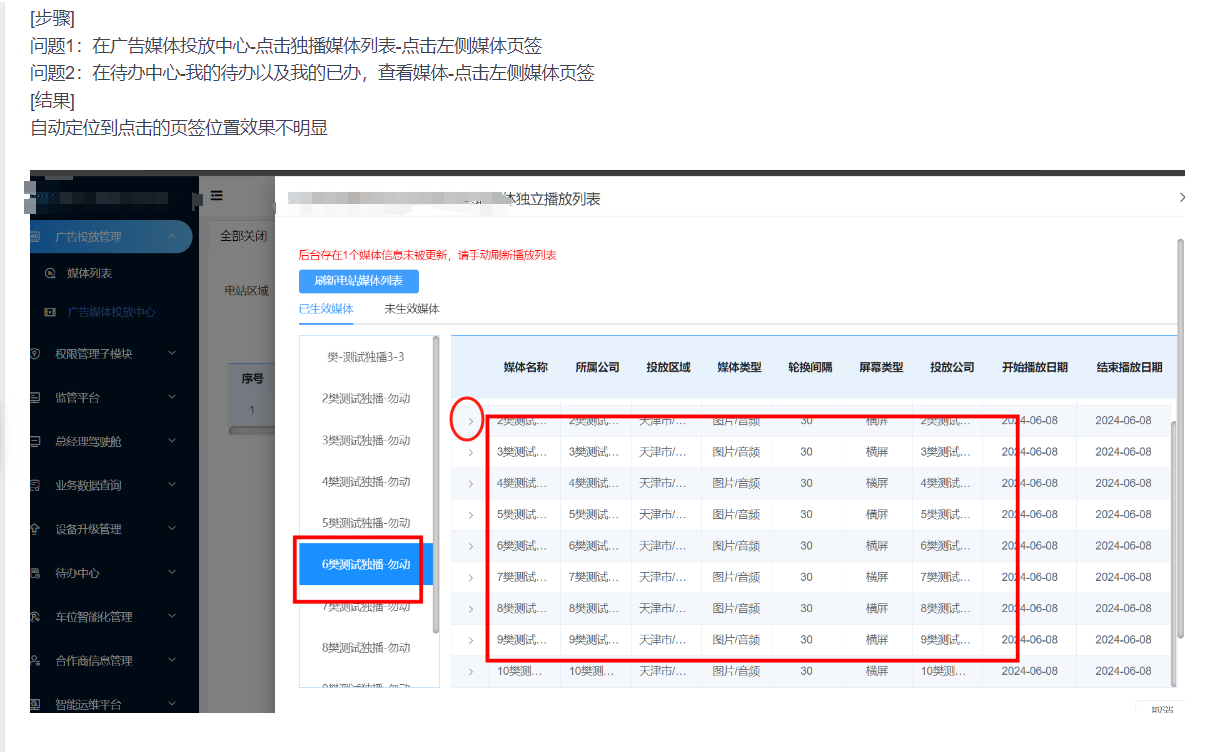The image size is (1208, 752).
Task: Expand the 智能运维平台 chevron
Action: pyautogui.click(x=172, y=705)
